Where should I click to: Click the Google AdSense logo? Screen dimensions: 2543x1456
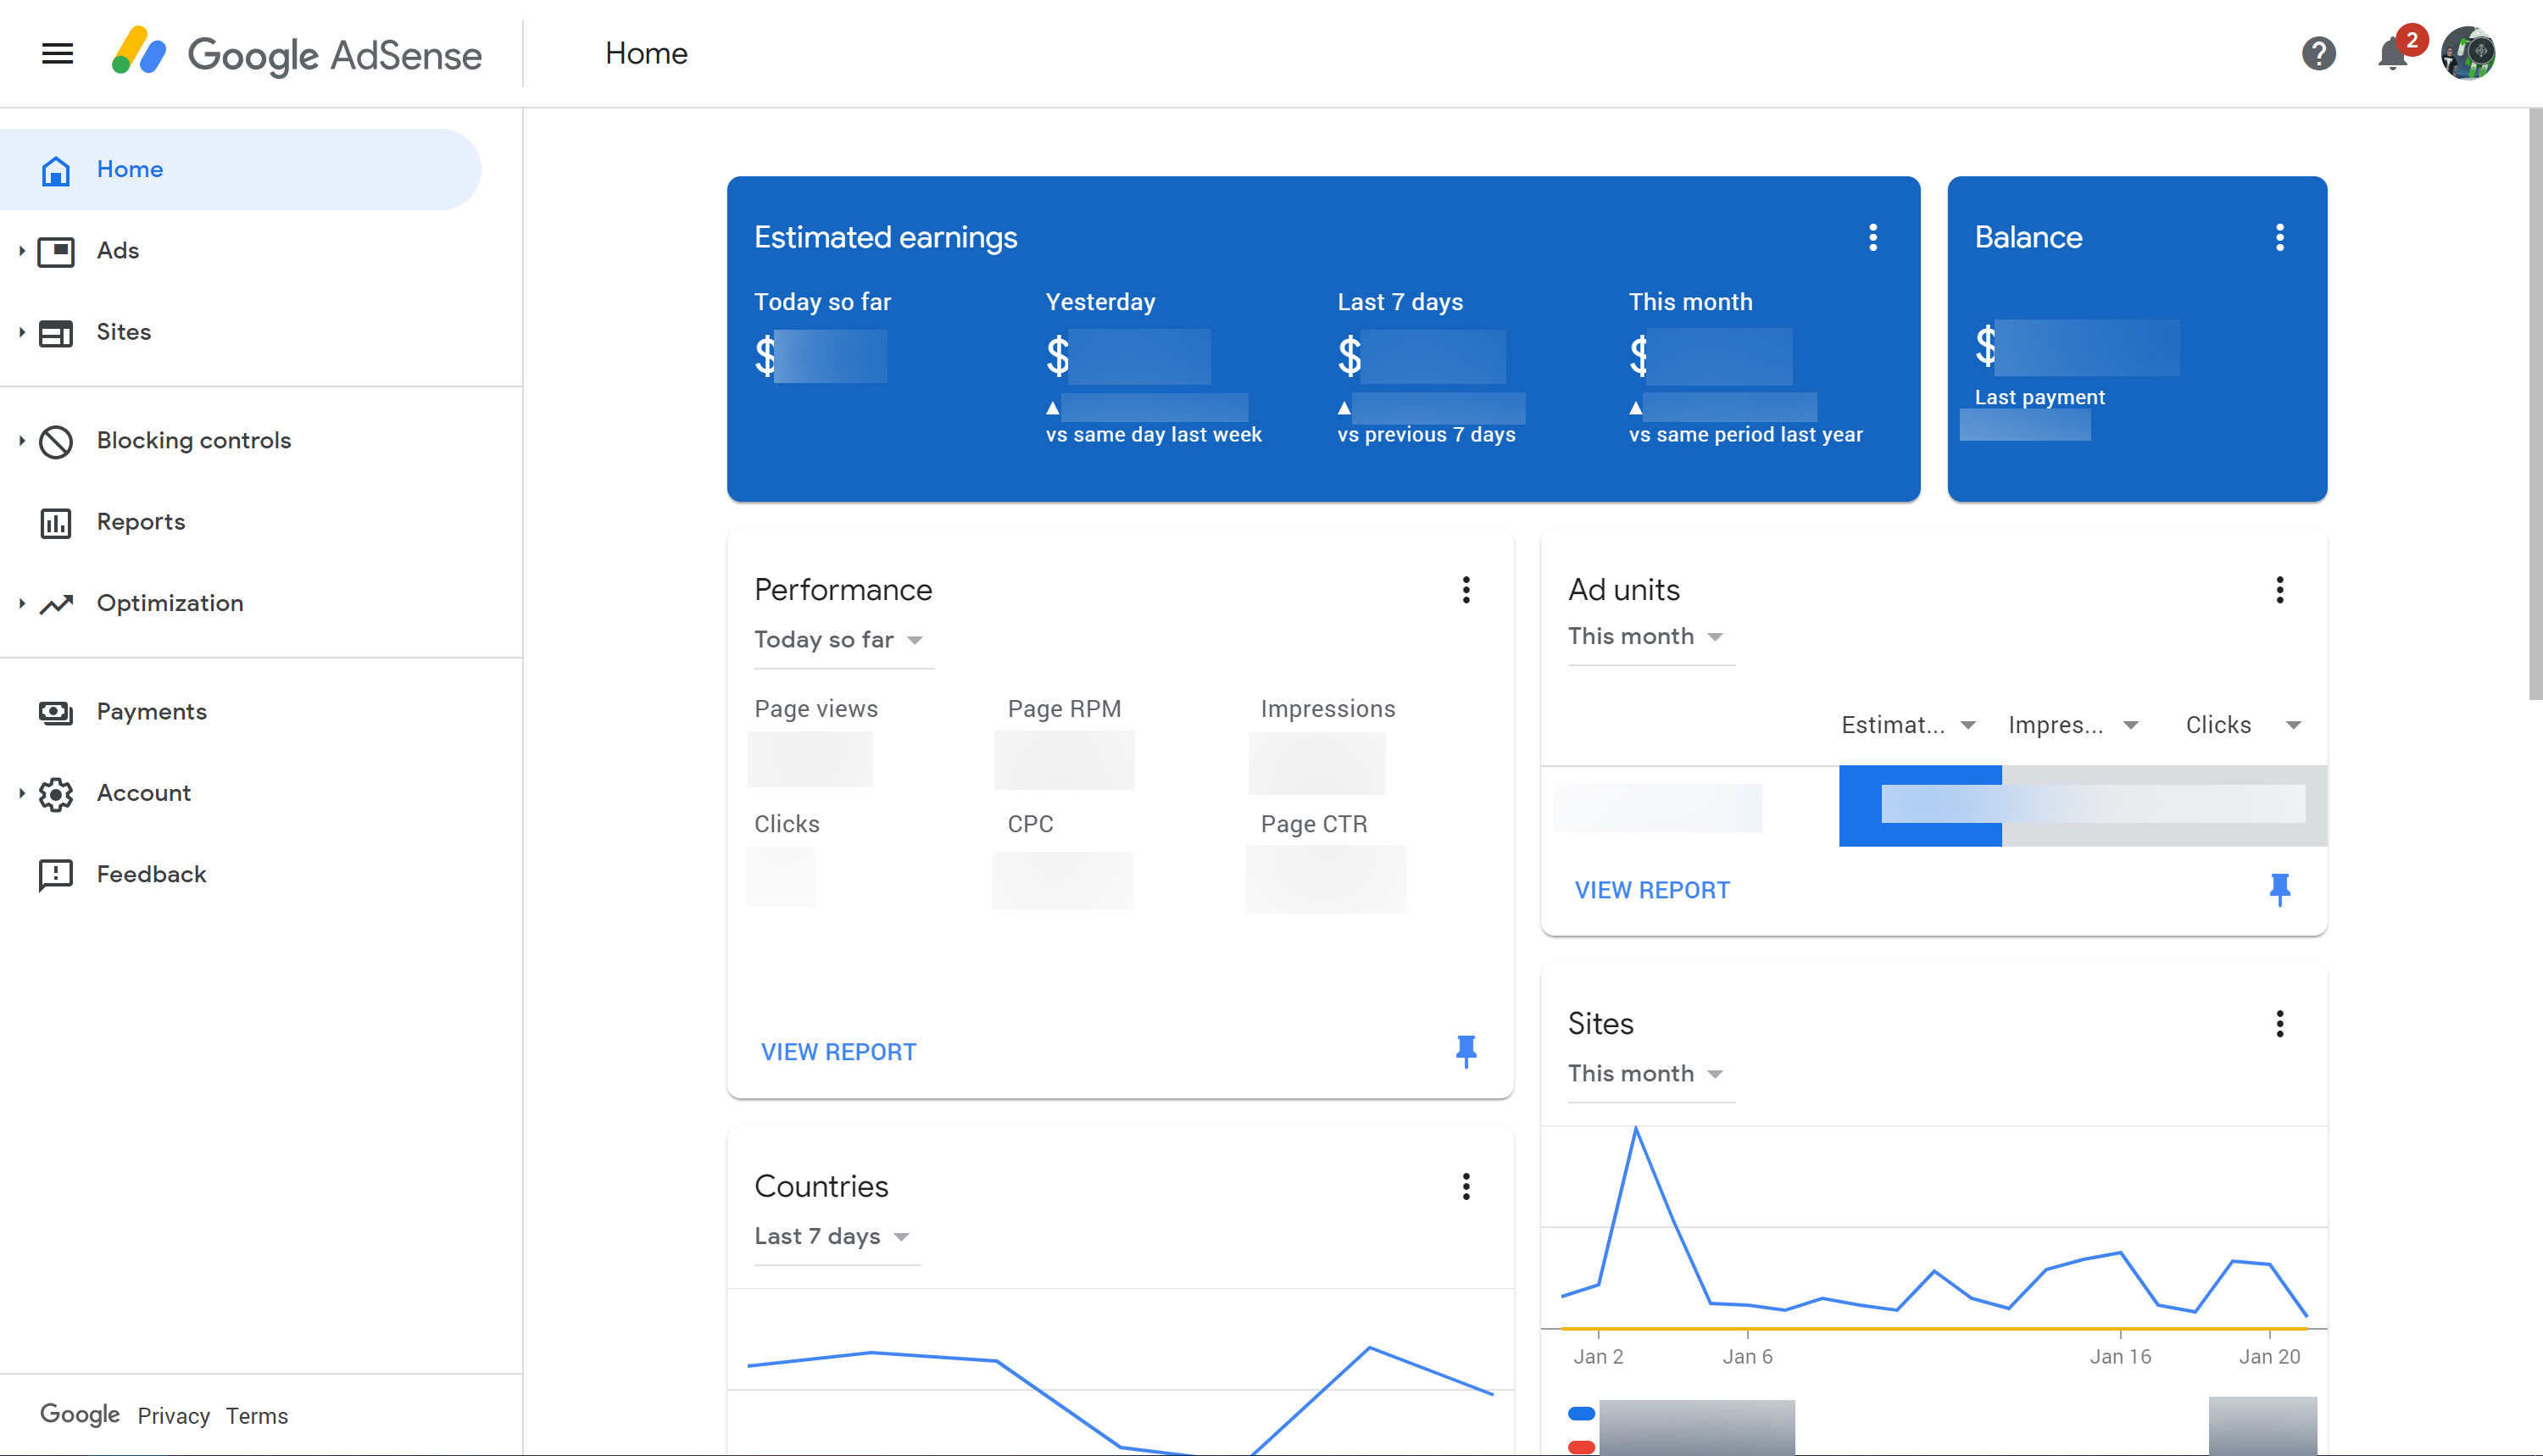tap(297, 54)
